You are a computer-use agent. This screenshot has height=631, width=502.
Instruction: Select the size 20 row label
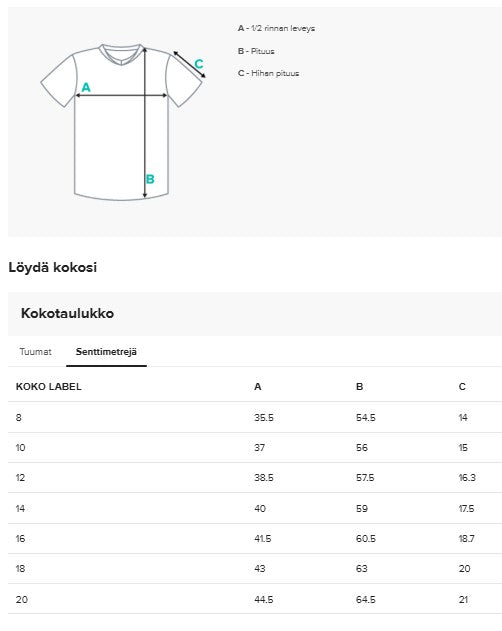pyautogui.click(x=22, y=599)
